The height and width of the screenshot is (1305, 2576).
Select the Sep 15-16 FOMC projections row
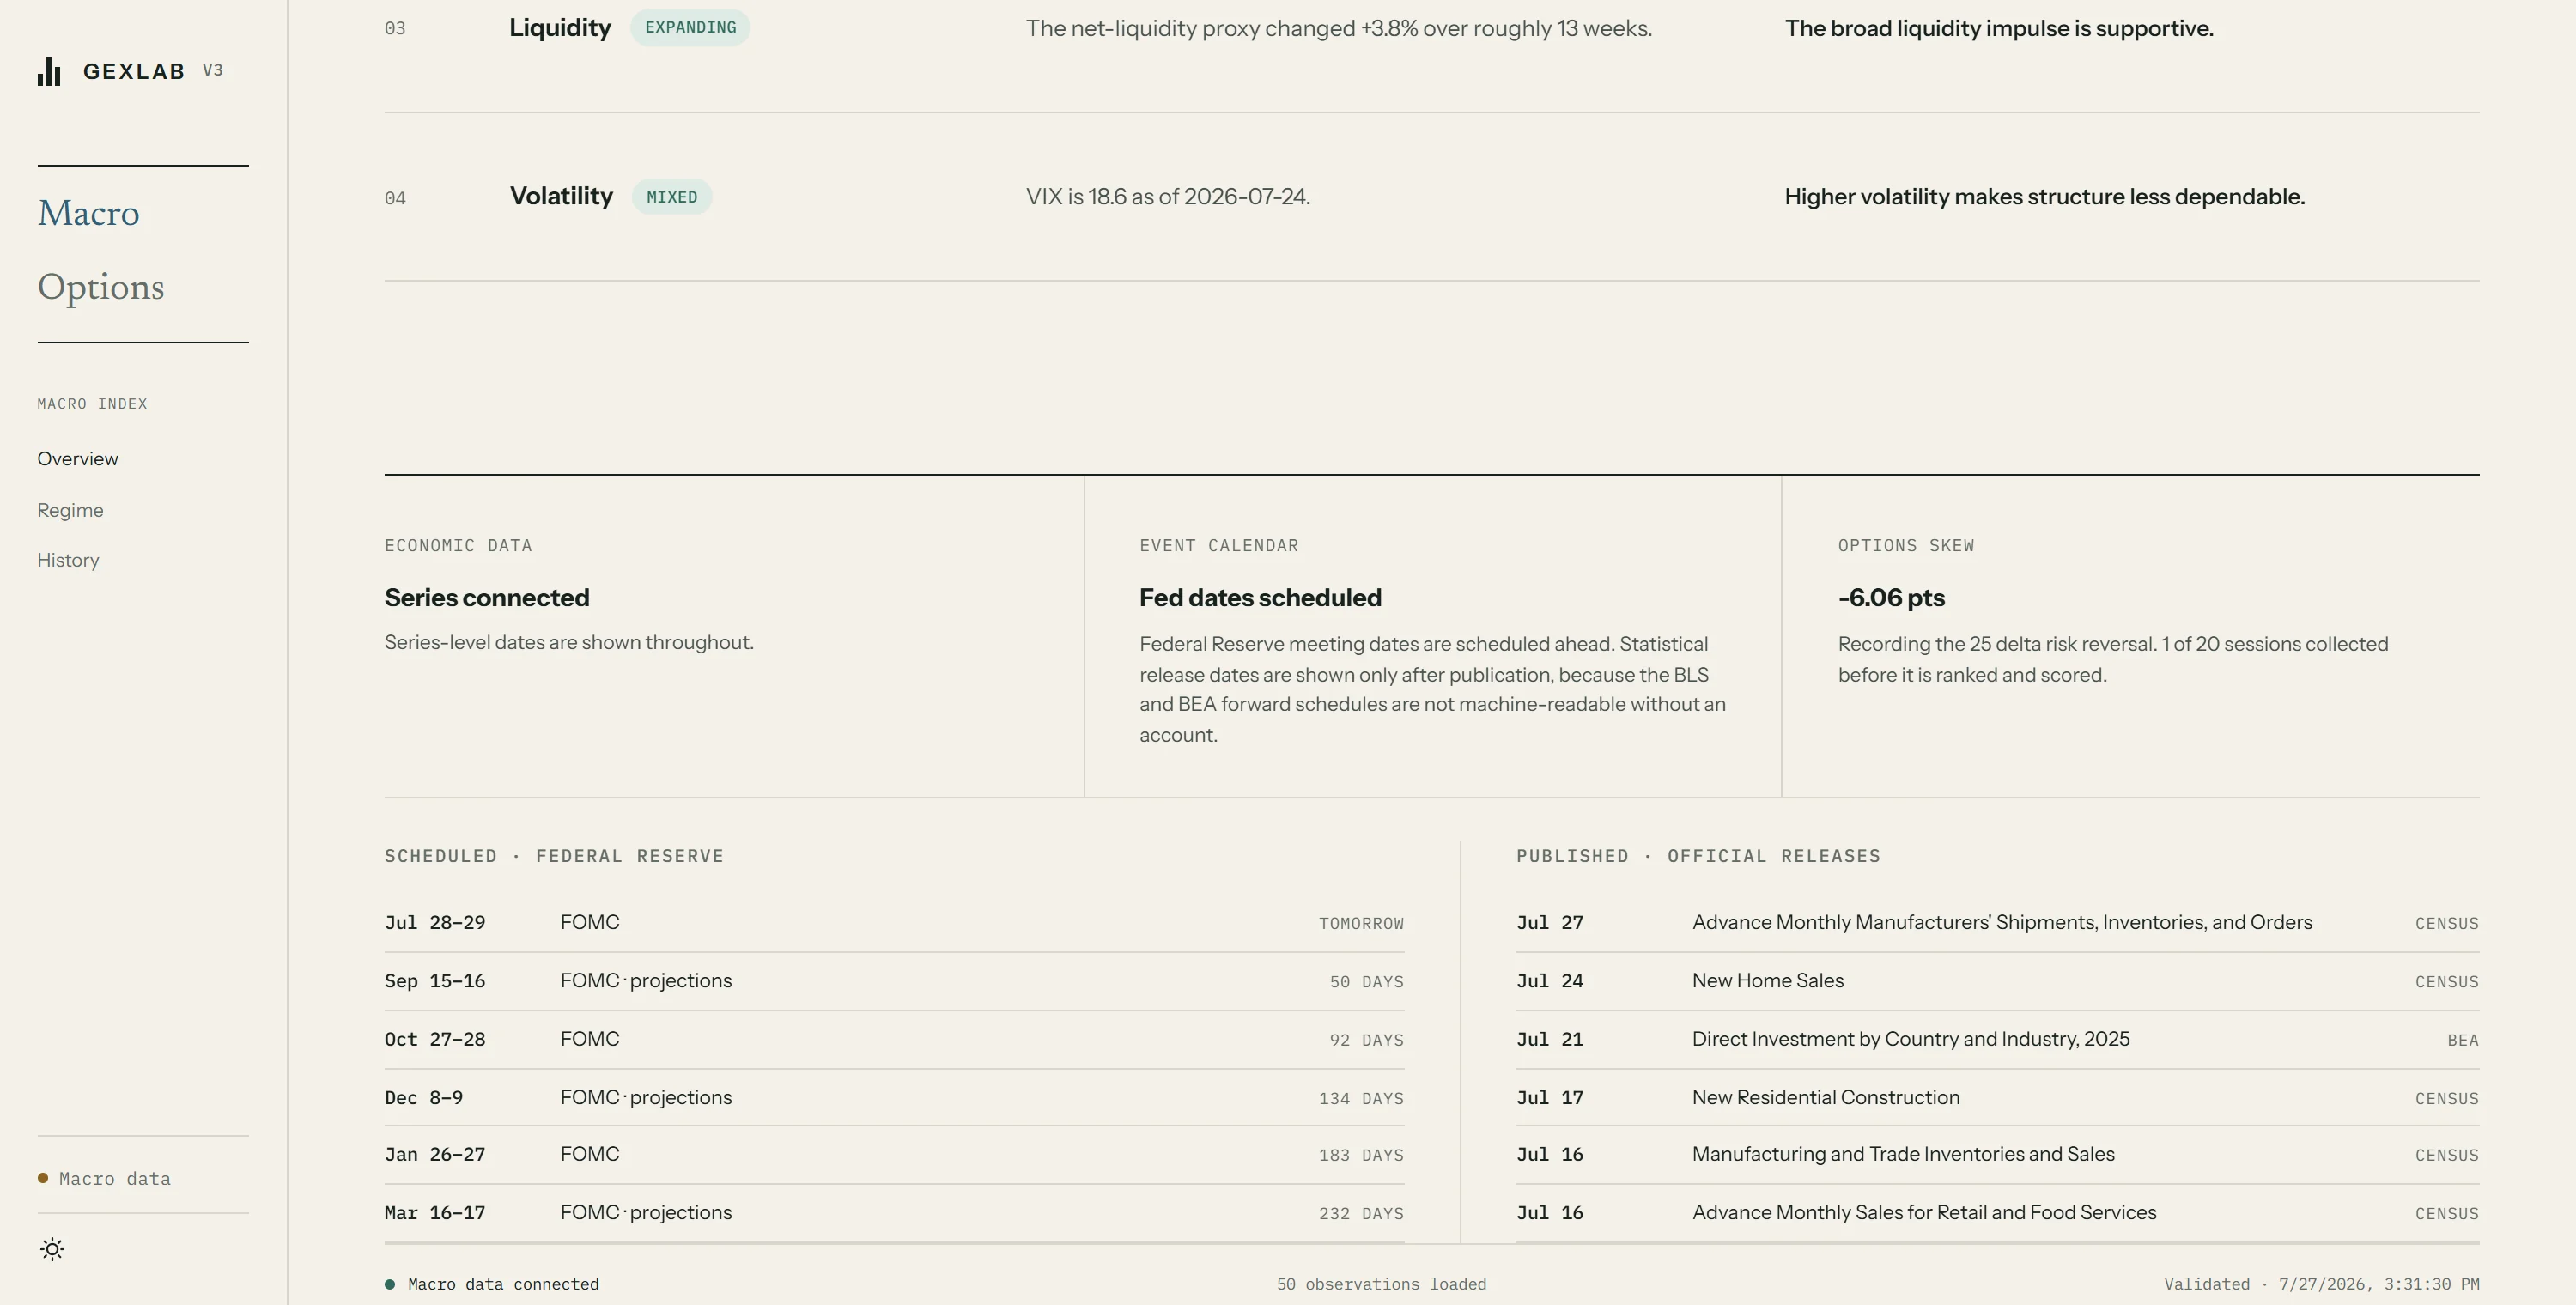point(894,981)
